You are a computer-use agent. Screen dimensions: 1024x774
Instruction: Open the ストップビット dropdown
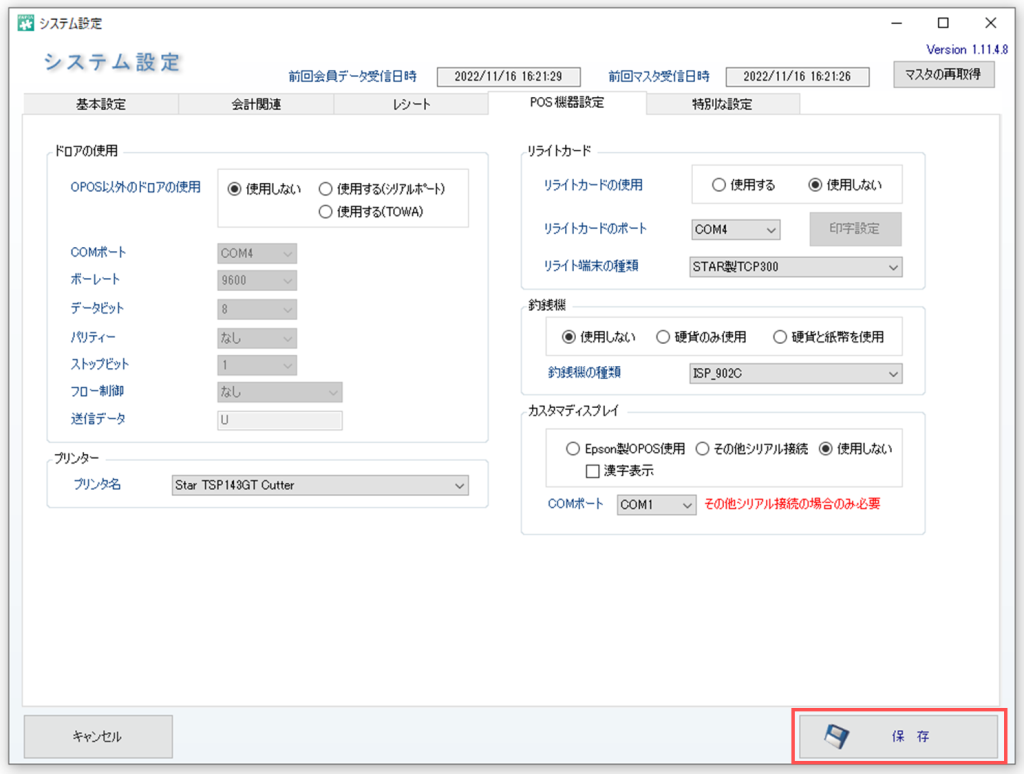[257, 365]
